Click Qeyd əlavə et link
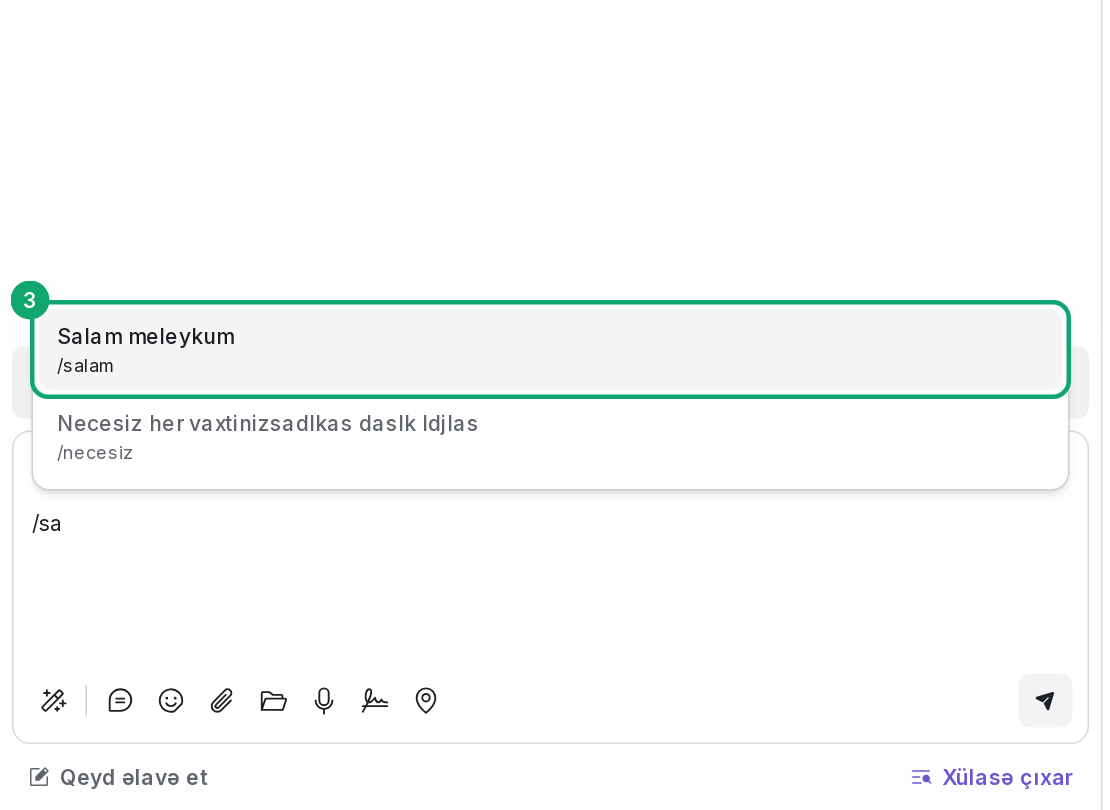 [133, 777]
